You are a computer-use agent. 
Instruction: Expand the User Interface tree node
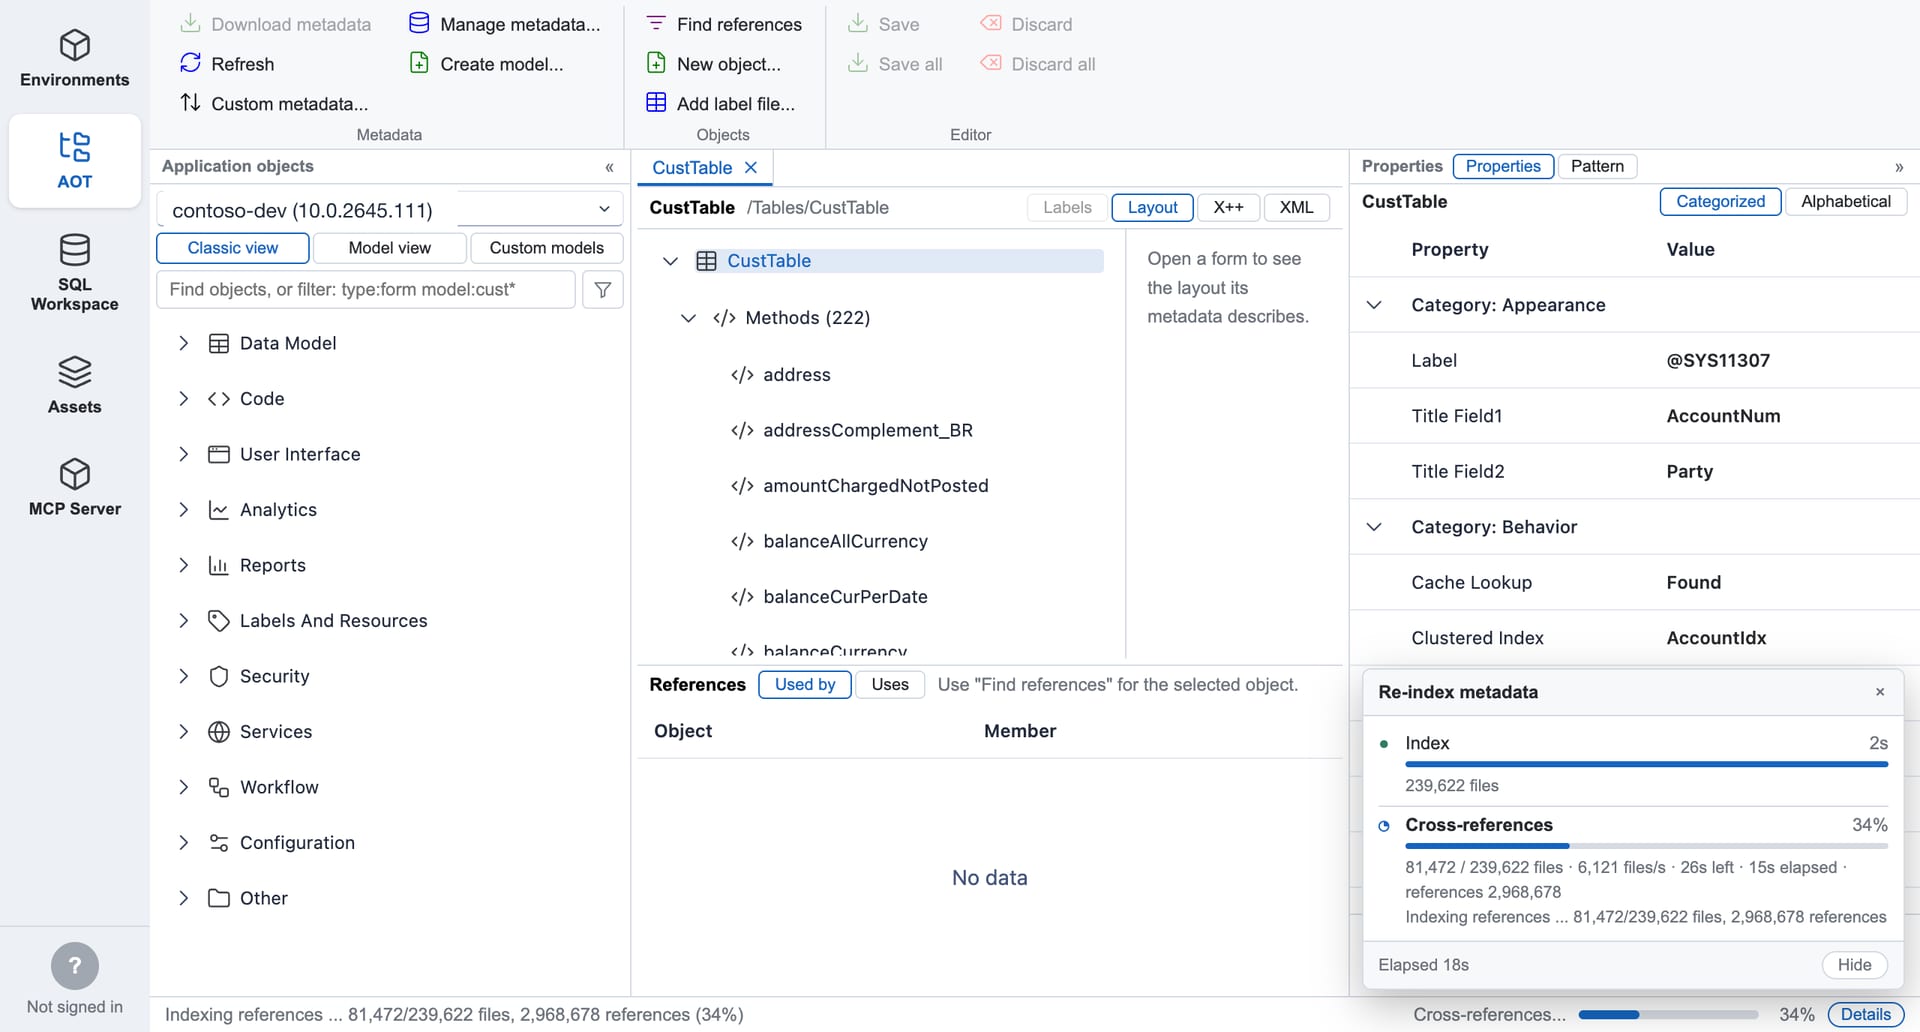(183, 454)
